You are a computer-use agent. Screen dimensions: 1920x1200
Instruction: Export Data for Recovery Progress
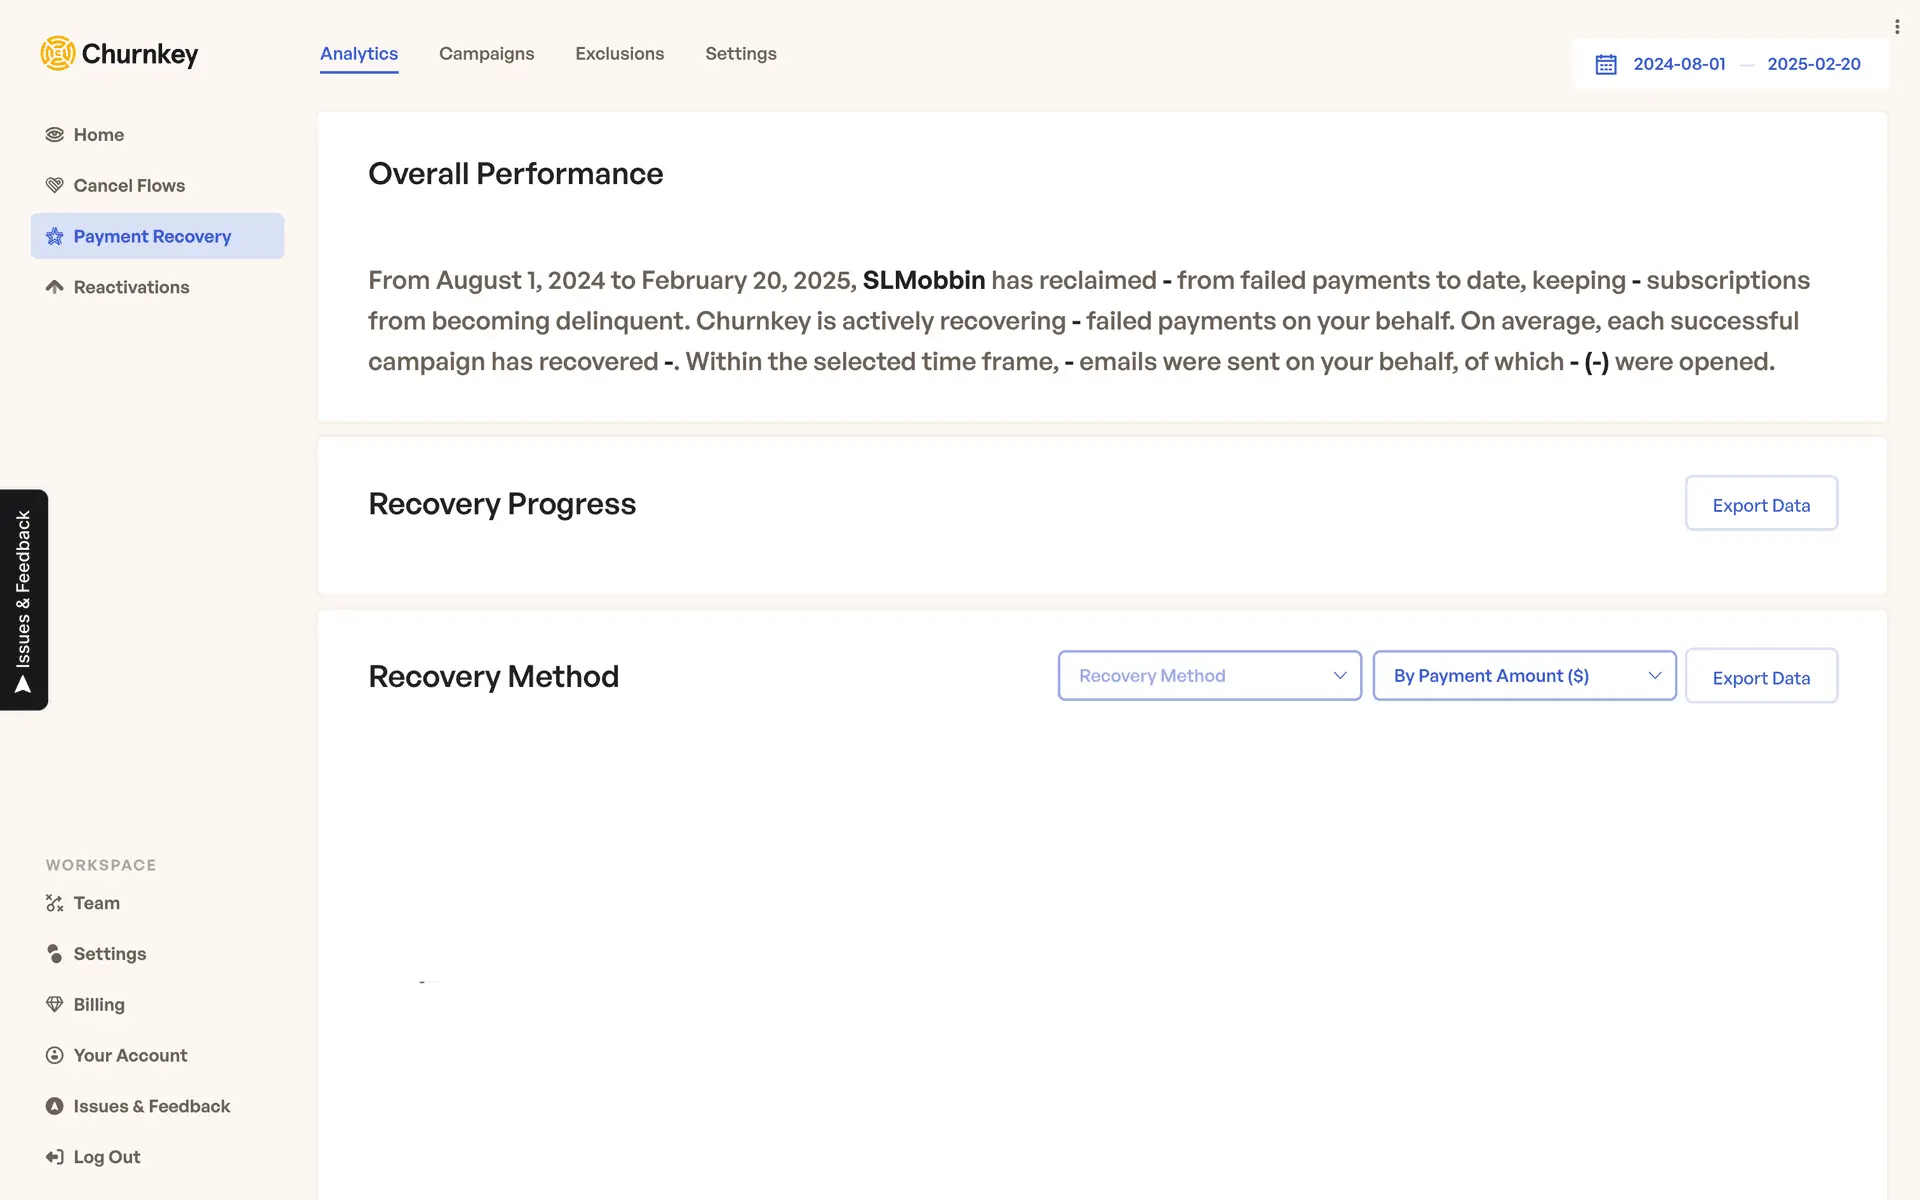point(1760,505)
